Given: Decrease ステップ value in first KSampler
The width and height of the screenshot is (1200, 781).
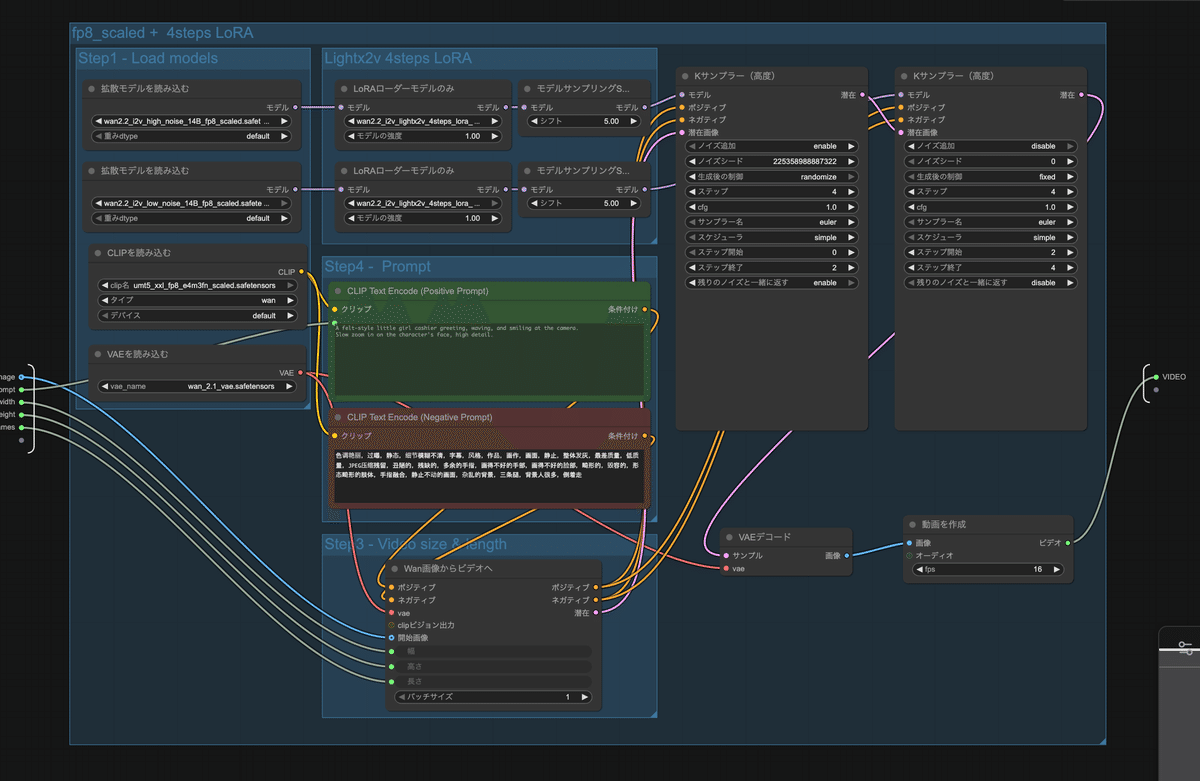Looking at the screenshot, I should pos(694,192).
